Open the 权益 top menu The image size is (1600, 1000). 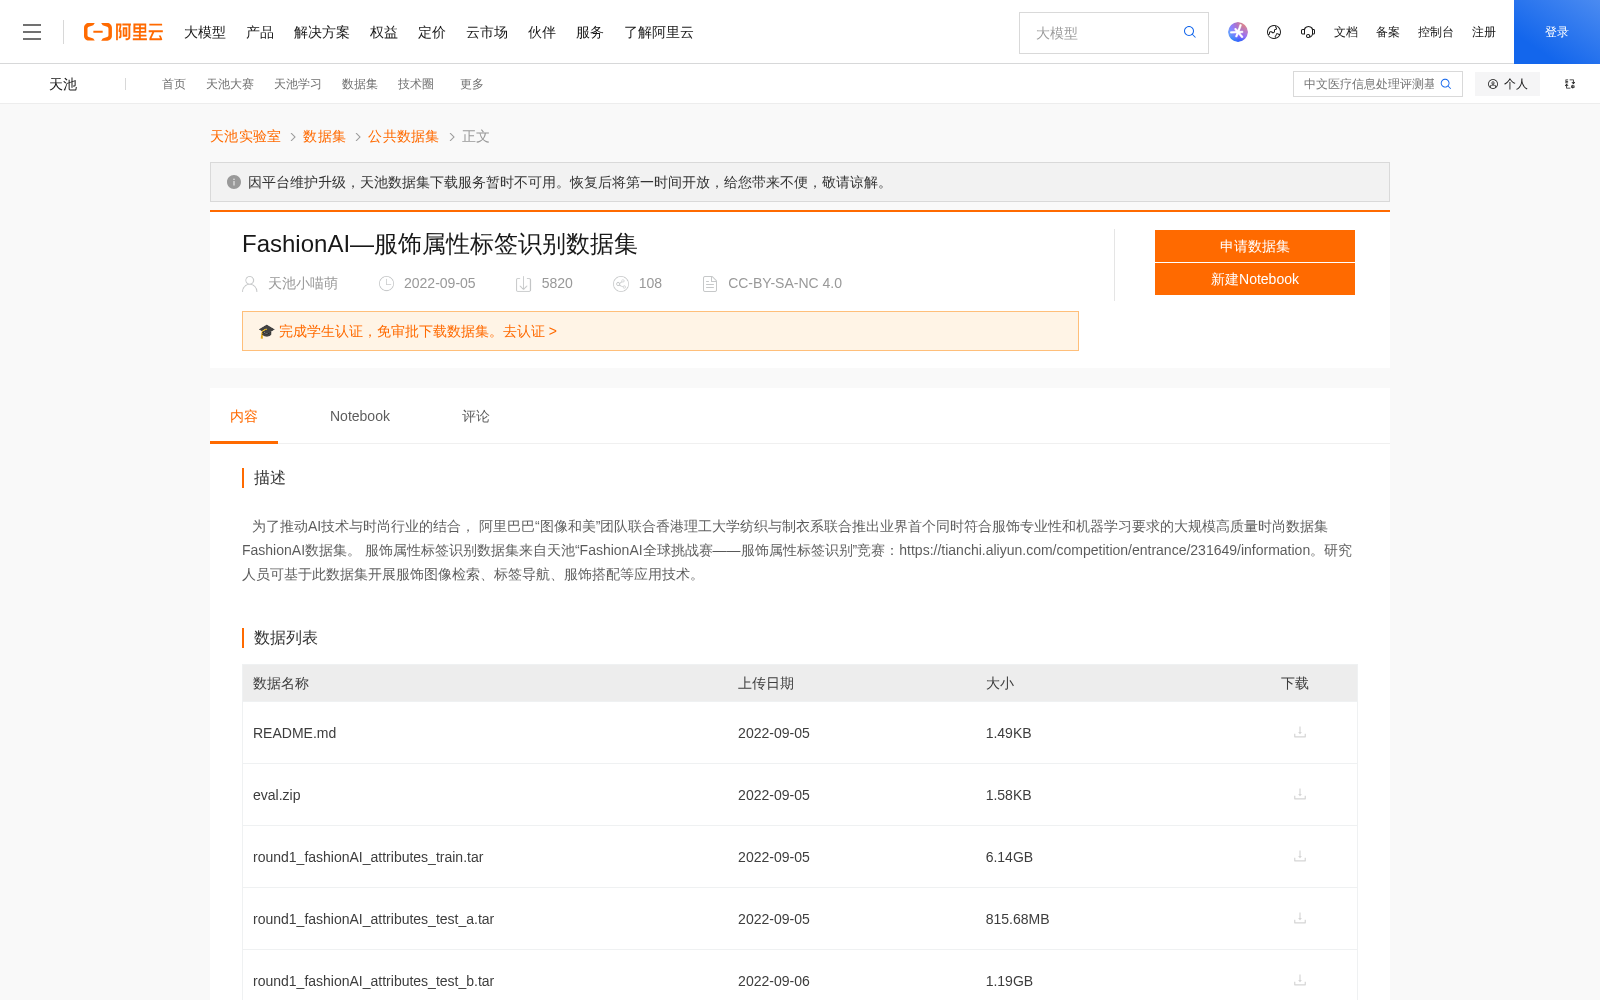click(384, 32)
